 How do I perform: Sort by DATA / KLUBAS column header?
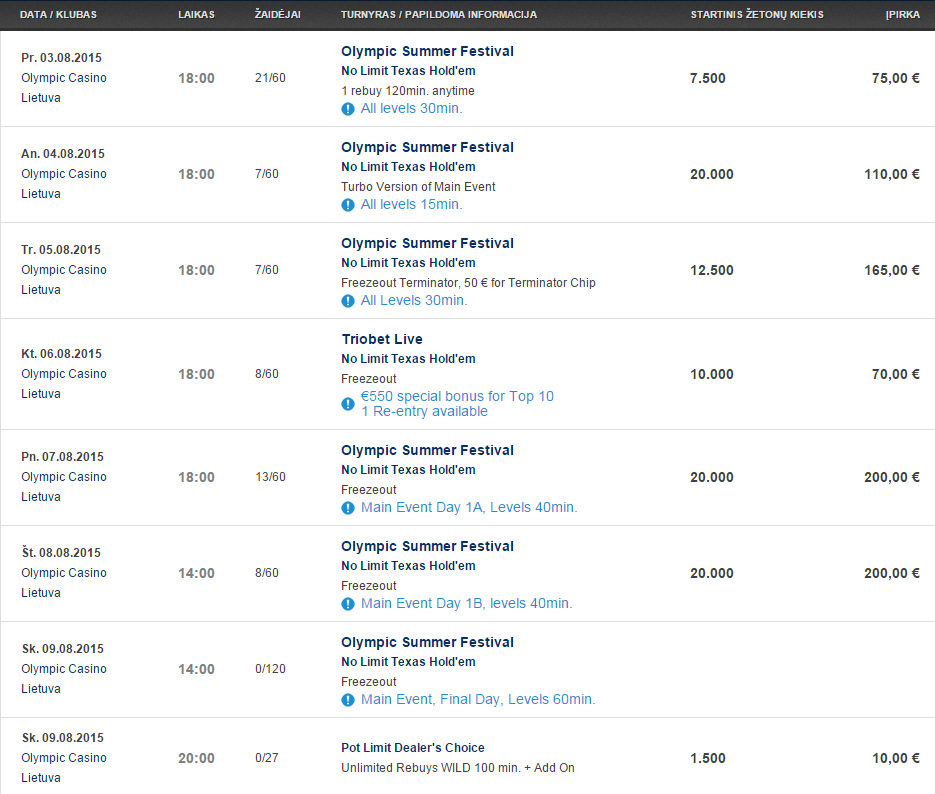click(58, 14)
